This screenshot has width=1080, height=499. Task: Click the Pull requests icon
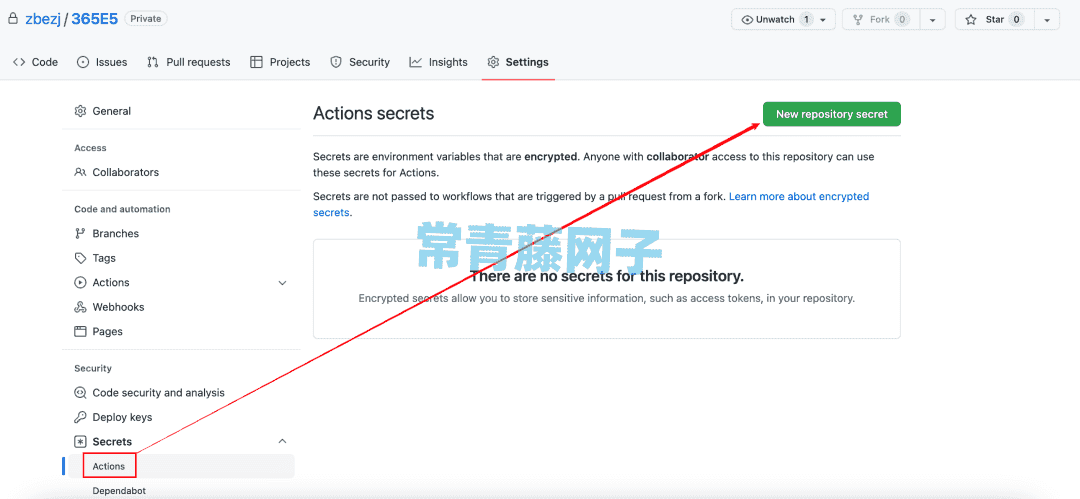point(153,62)
